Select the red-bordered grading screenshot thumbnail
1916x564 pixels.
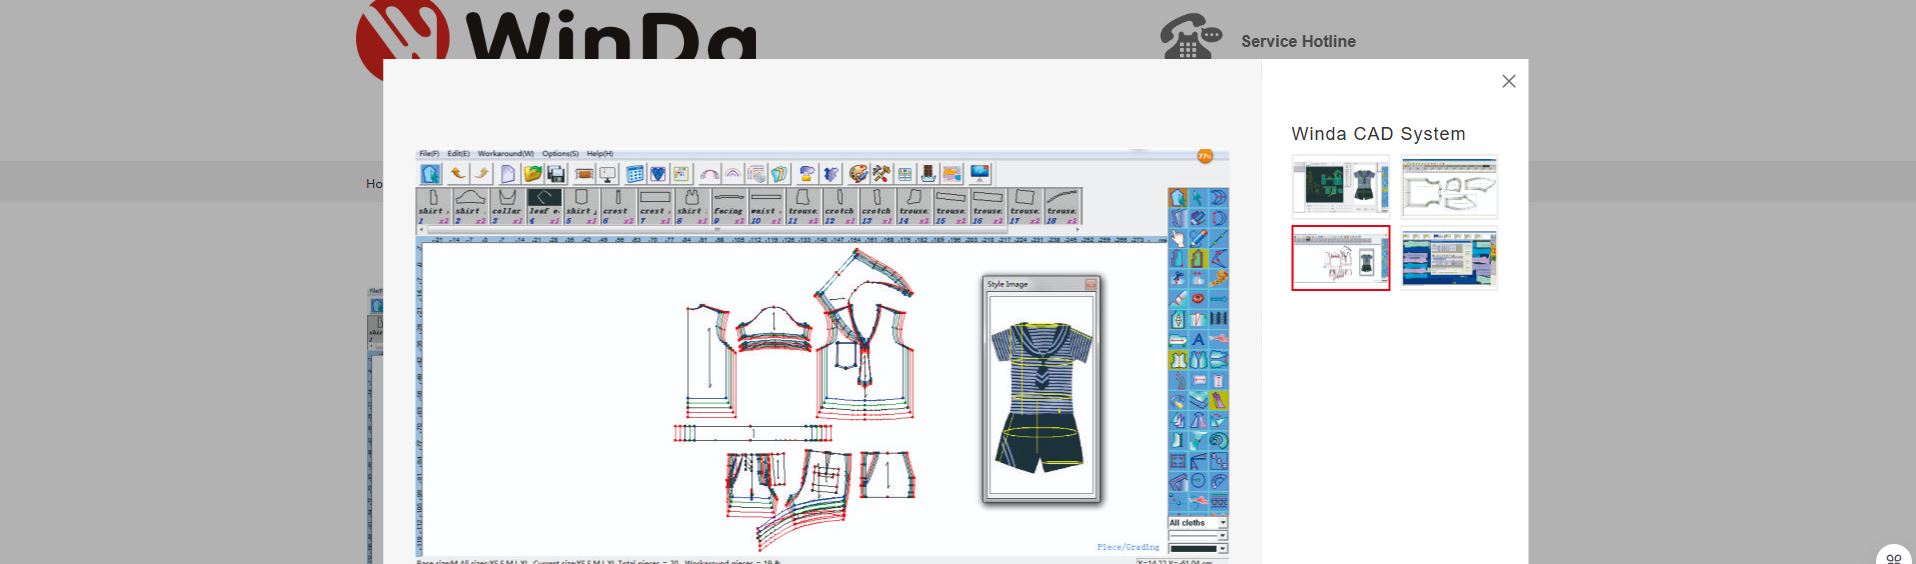pyautogui.click(x=1340, y=258)
